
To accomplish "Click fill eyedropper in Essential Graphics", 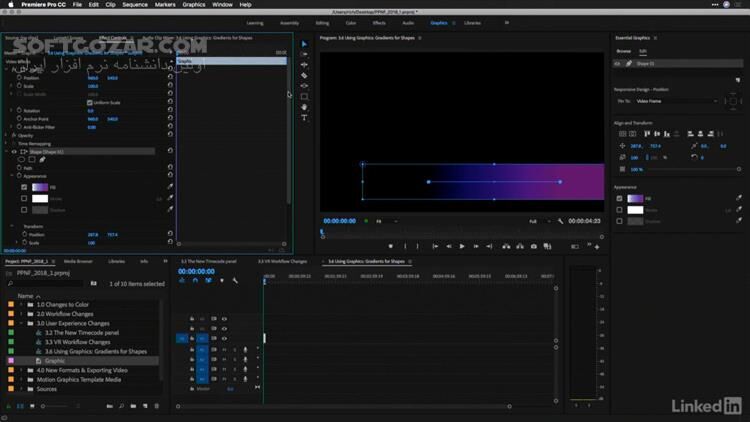I will click(x=739, y=198).
